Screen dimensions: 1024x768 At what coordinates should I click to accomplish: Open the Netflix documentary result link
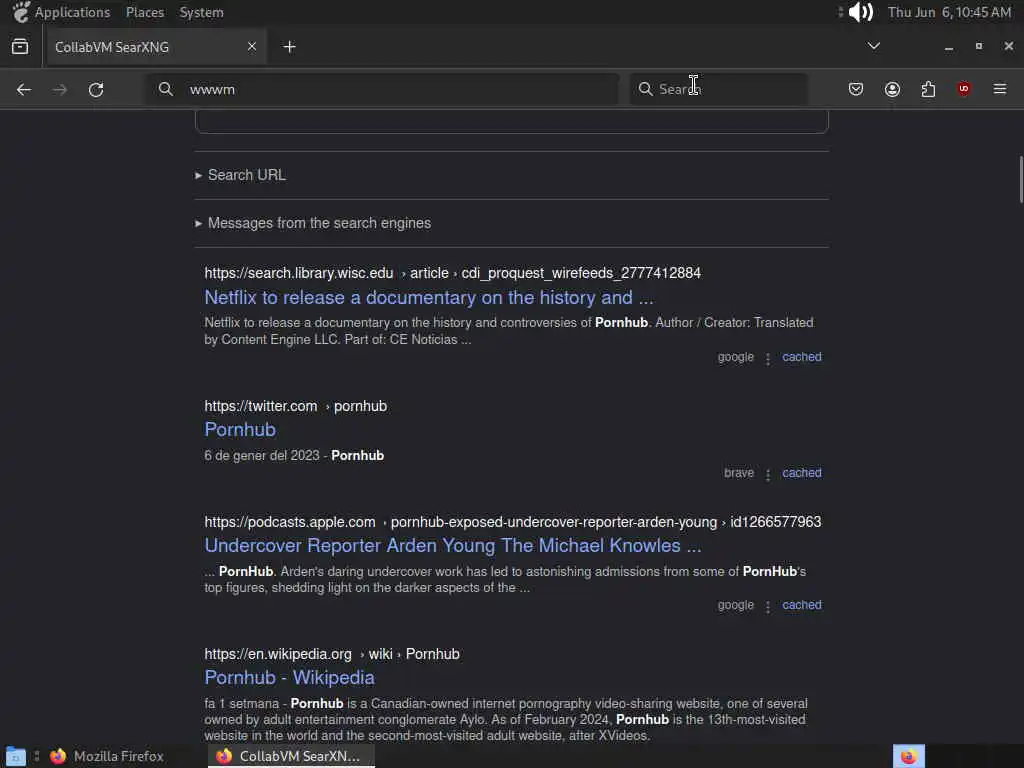click(428, 298)
